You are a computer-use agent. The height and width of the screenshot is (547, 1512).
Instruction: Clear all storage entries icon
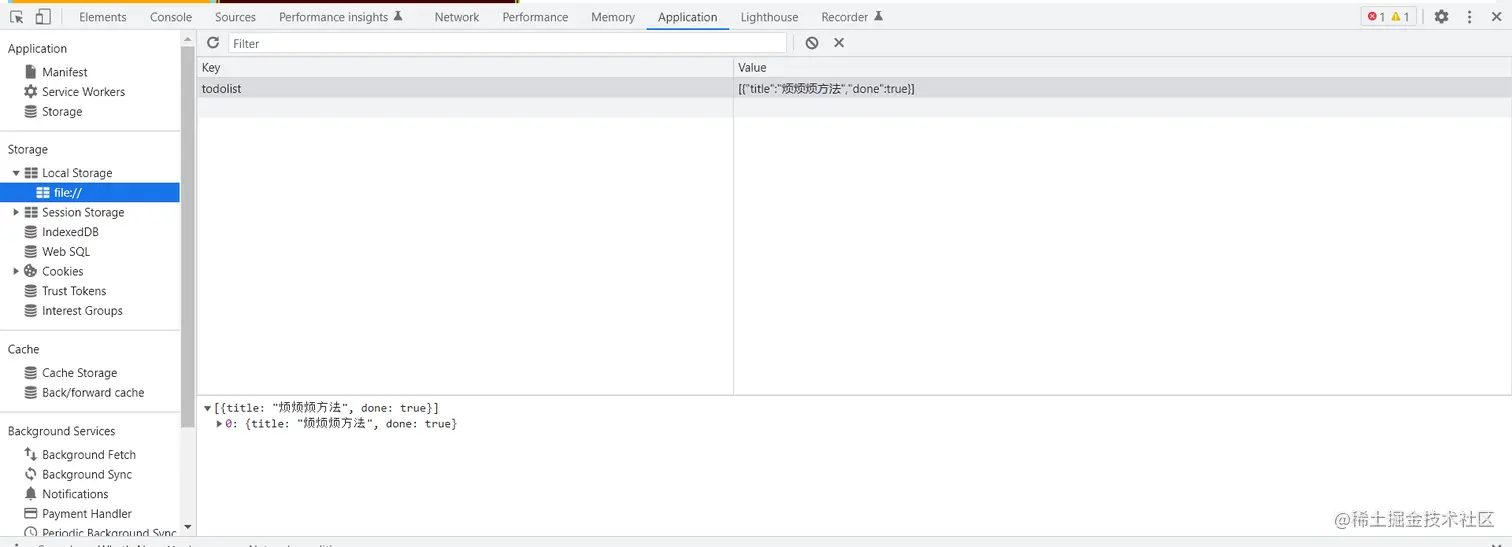812,43
